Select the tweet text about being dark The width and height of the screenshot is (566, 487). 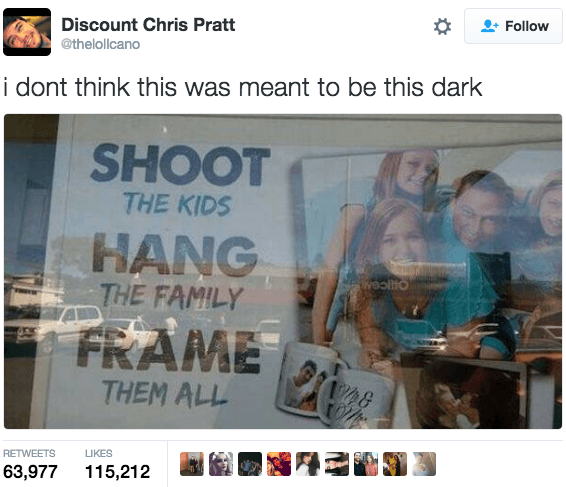click(x=243, y=87)
